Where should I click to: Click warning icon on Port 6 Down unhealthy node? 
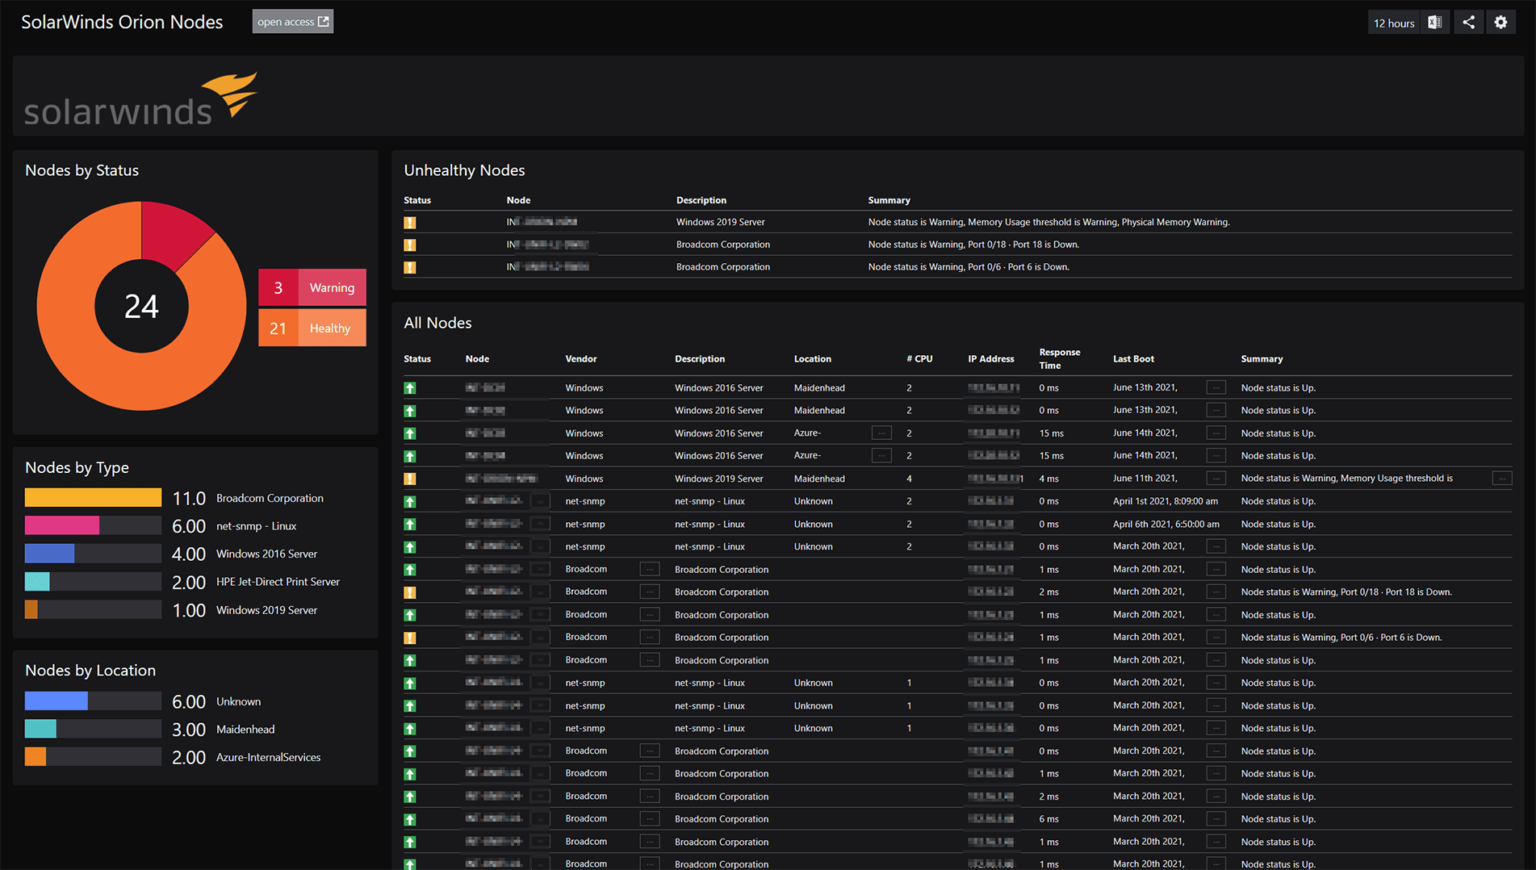point(410,267)
